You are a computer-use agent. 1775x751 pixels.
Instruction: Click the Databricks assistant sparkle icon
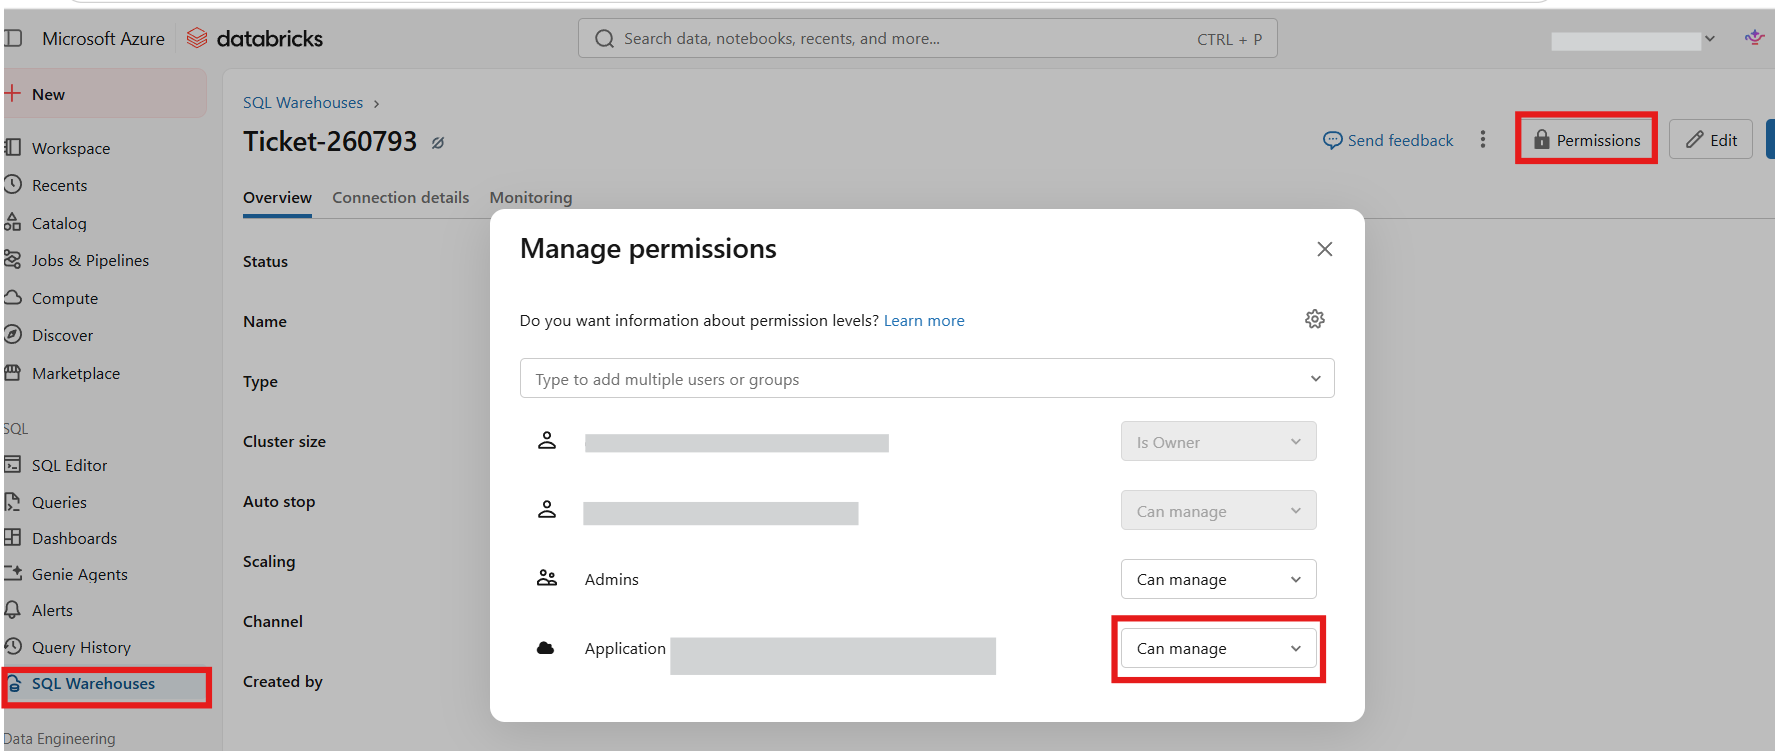1754,38
